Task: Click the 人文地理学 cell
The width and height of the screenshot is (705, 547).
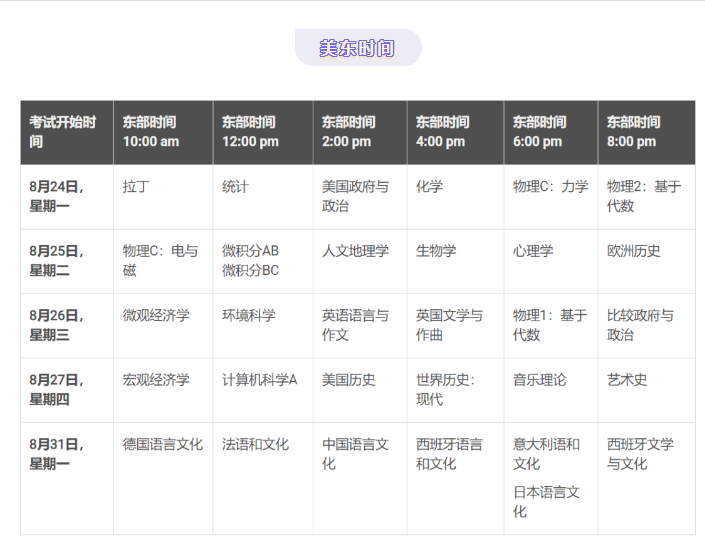Action: (355, 251)
